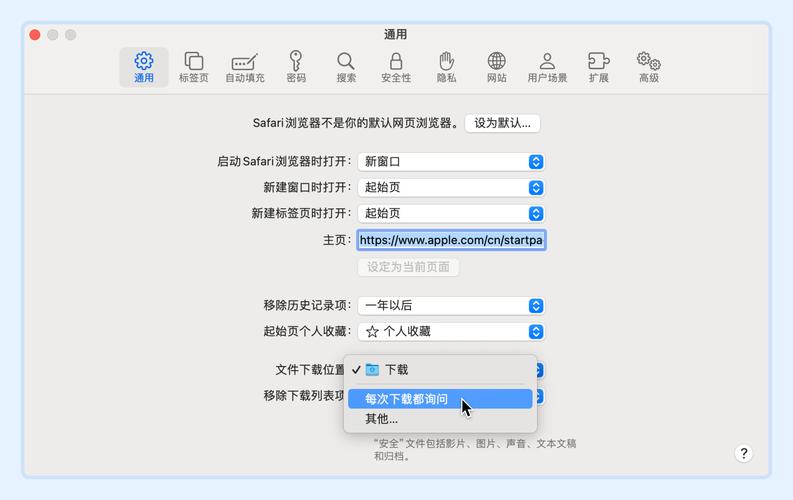793x500 pixels.
Task: Click the 设为默认... button
Action: coord(503,123)
